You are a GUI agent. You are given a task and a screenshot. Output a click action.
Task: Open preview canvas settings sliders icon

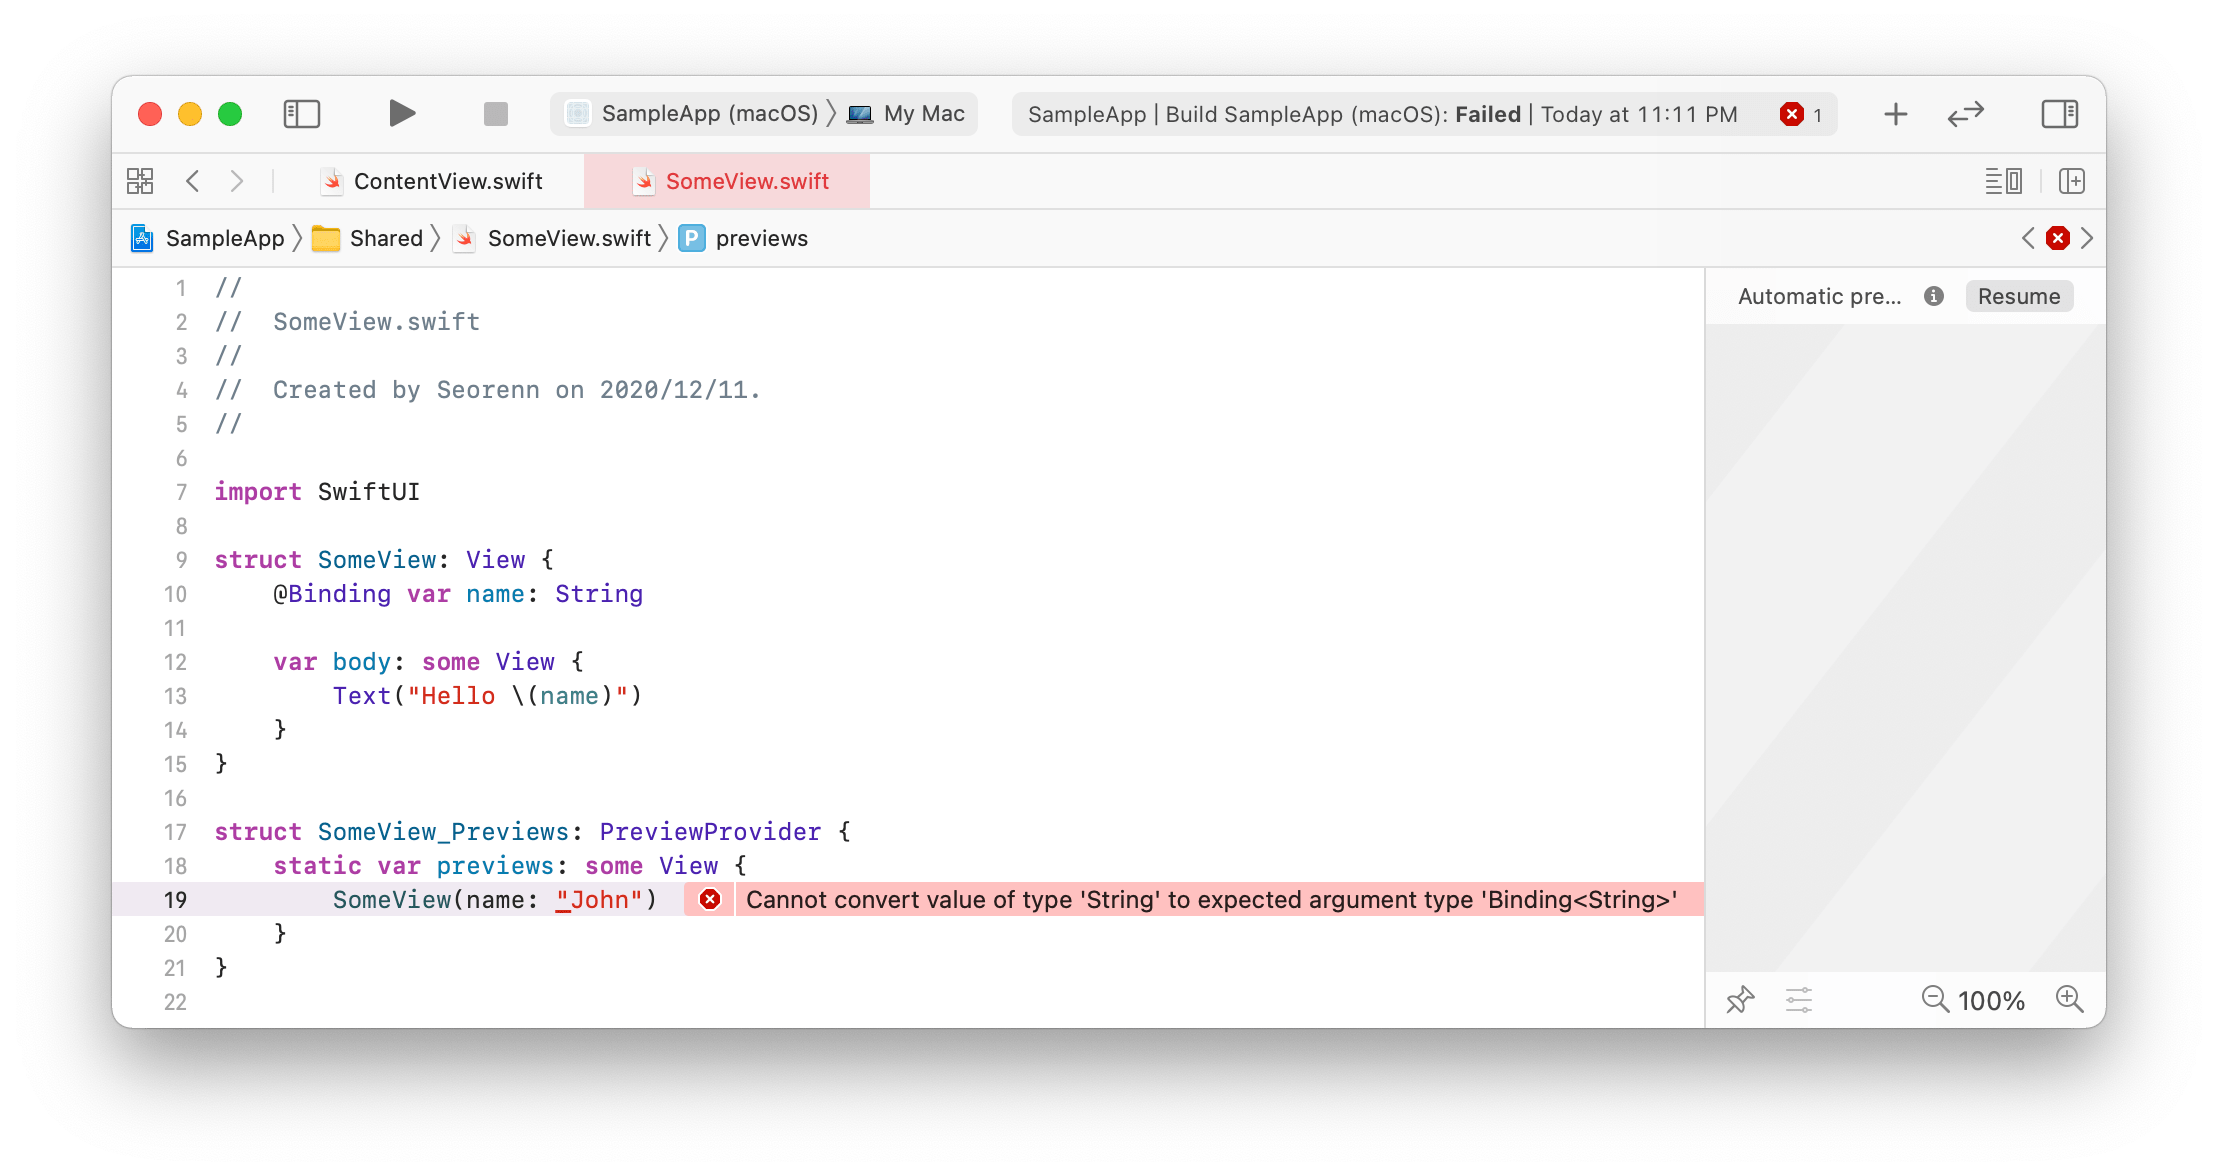1799,999
